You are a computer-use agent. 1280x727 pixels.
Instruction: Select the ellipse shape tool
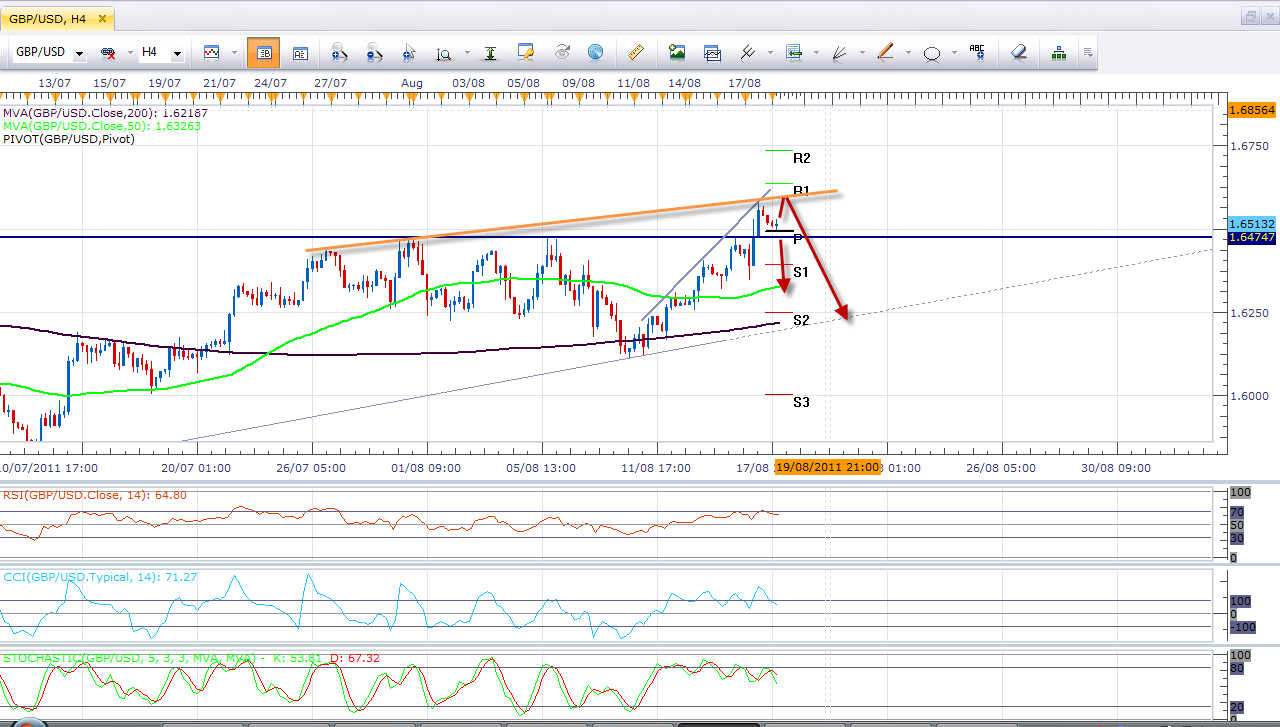[932, 53]
